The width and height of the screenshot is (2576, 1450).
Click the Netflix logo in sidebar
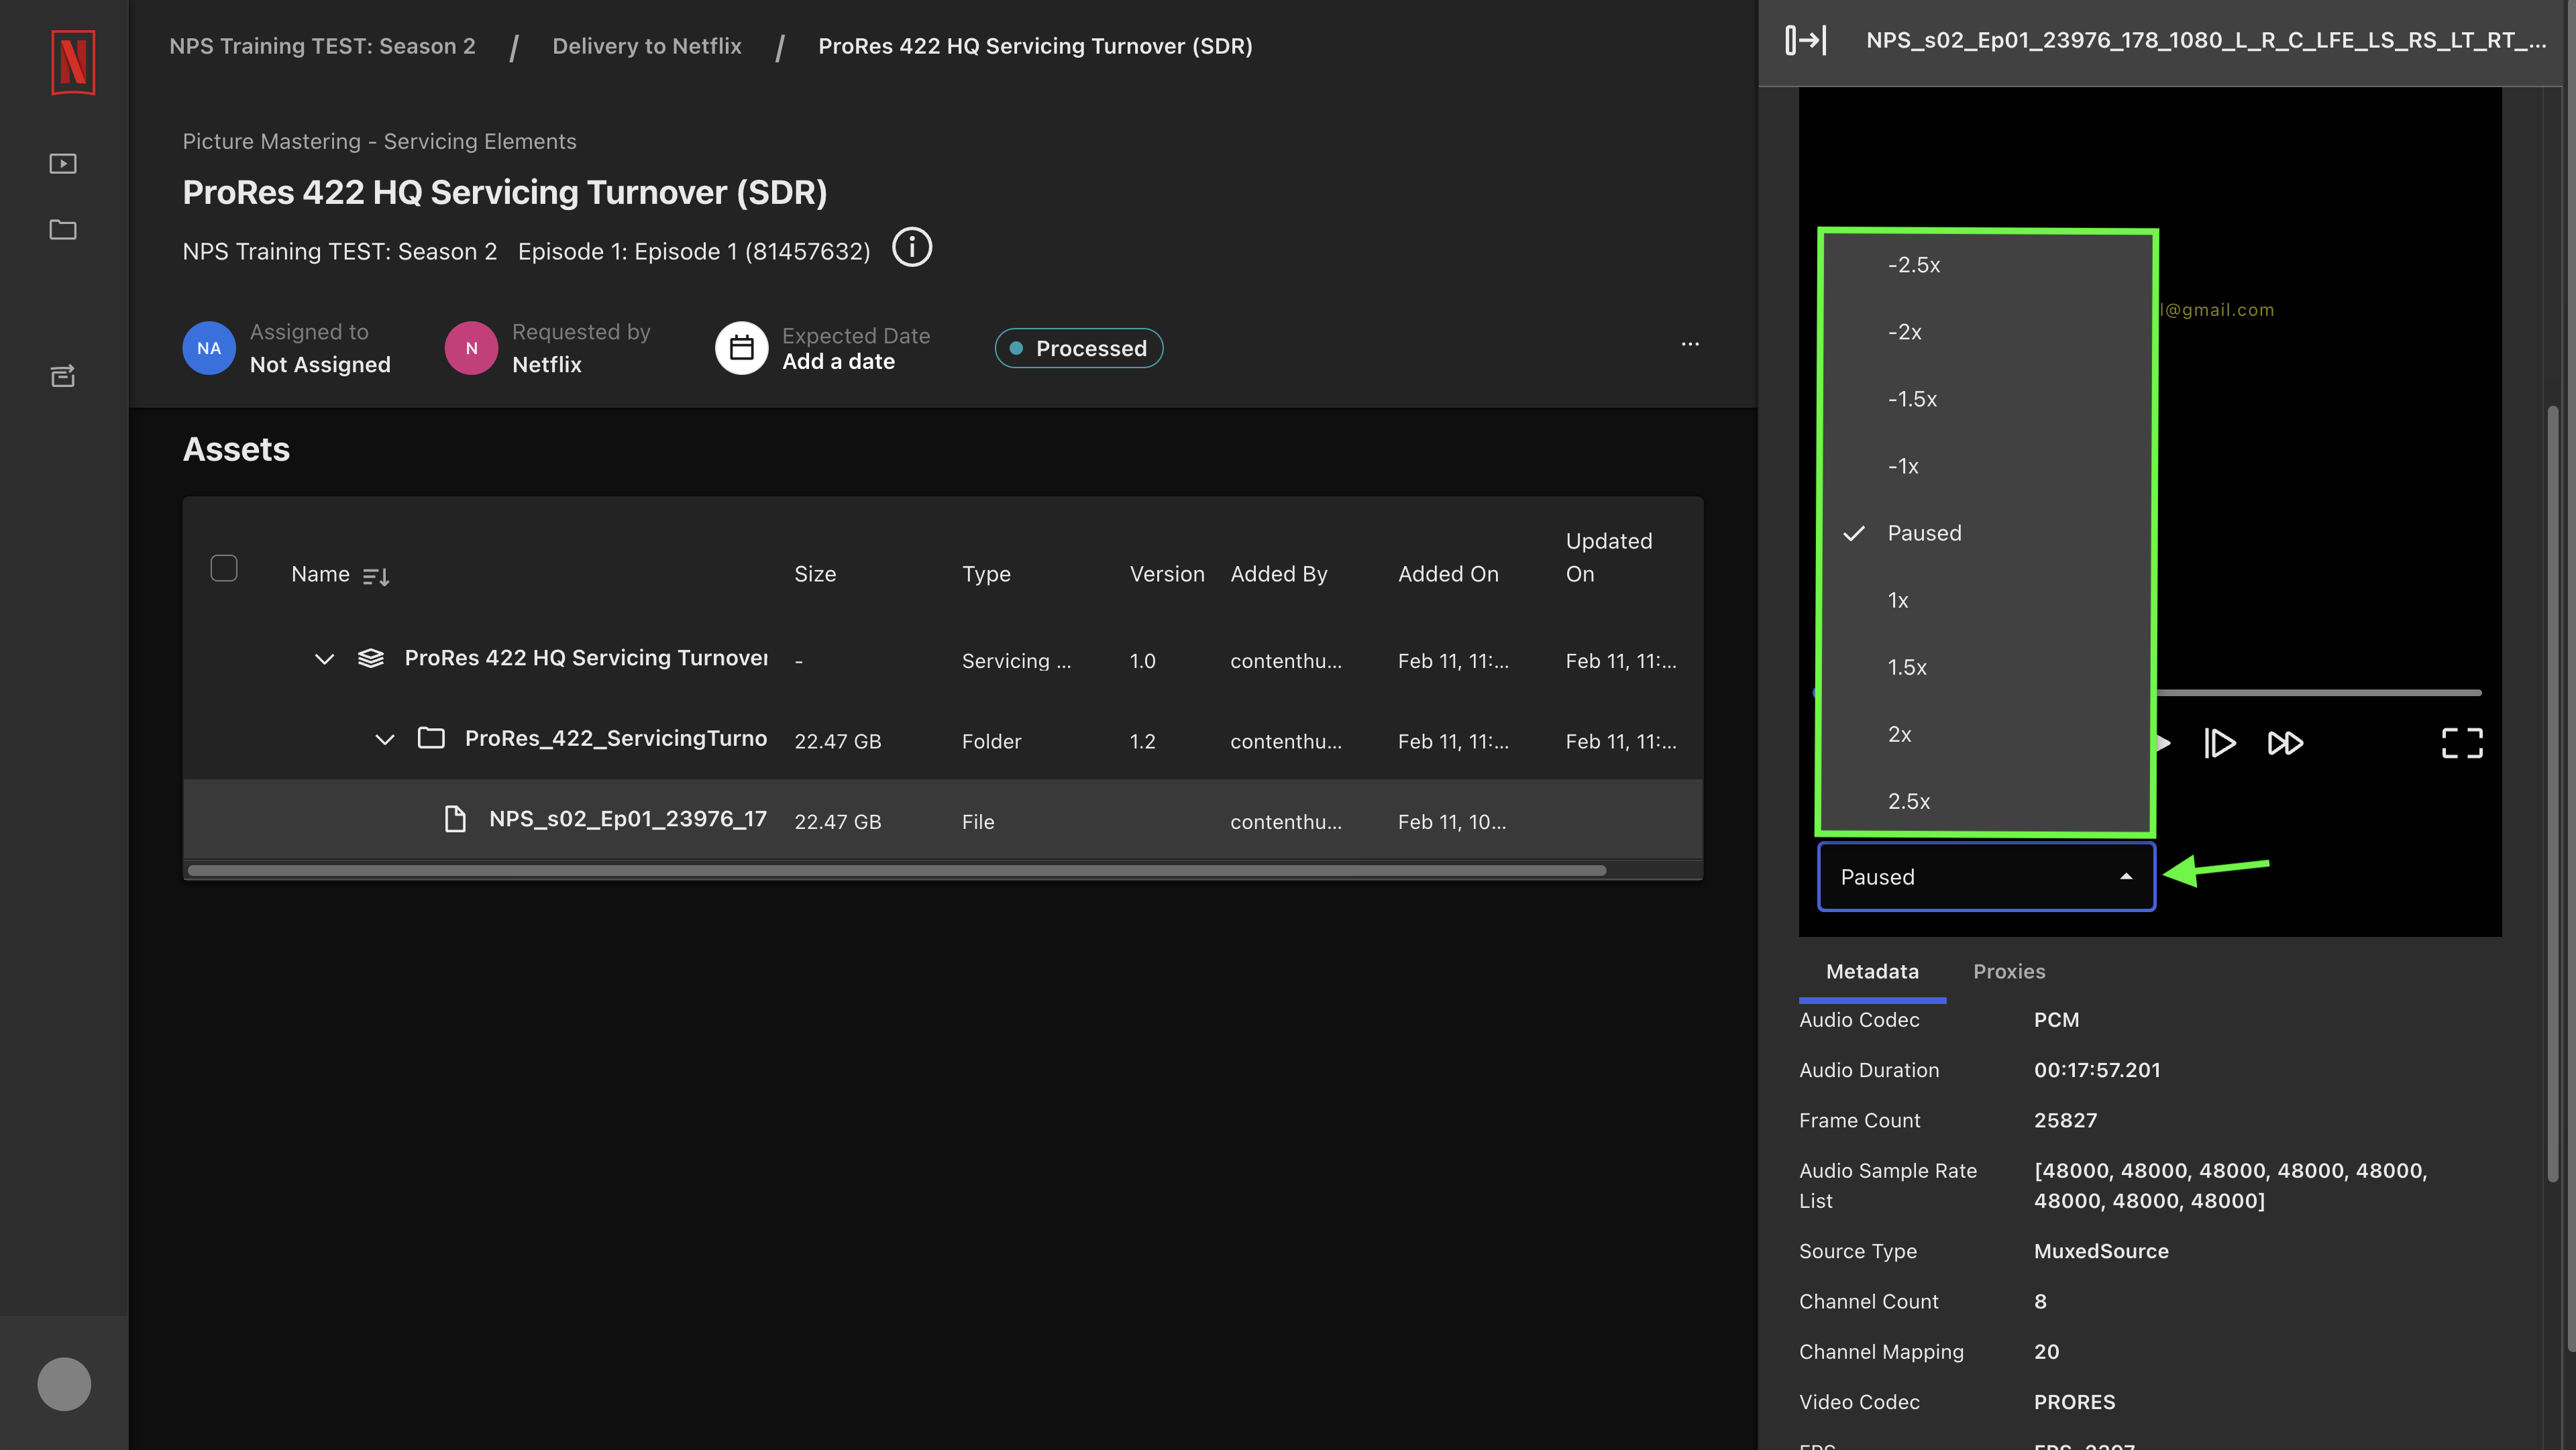pos(73,62)
